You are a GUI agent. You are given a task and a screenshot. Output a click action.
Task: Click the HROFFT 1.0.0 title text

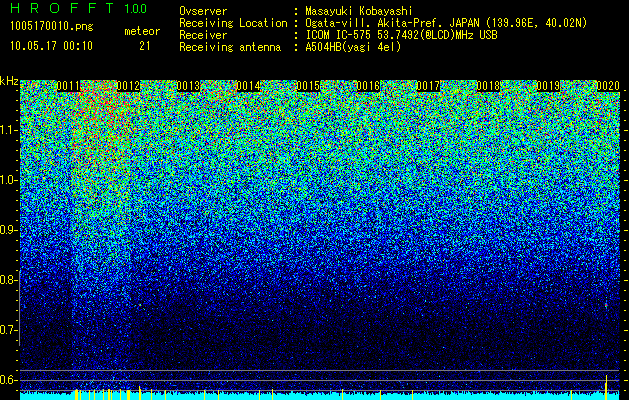[78, 8]
